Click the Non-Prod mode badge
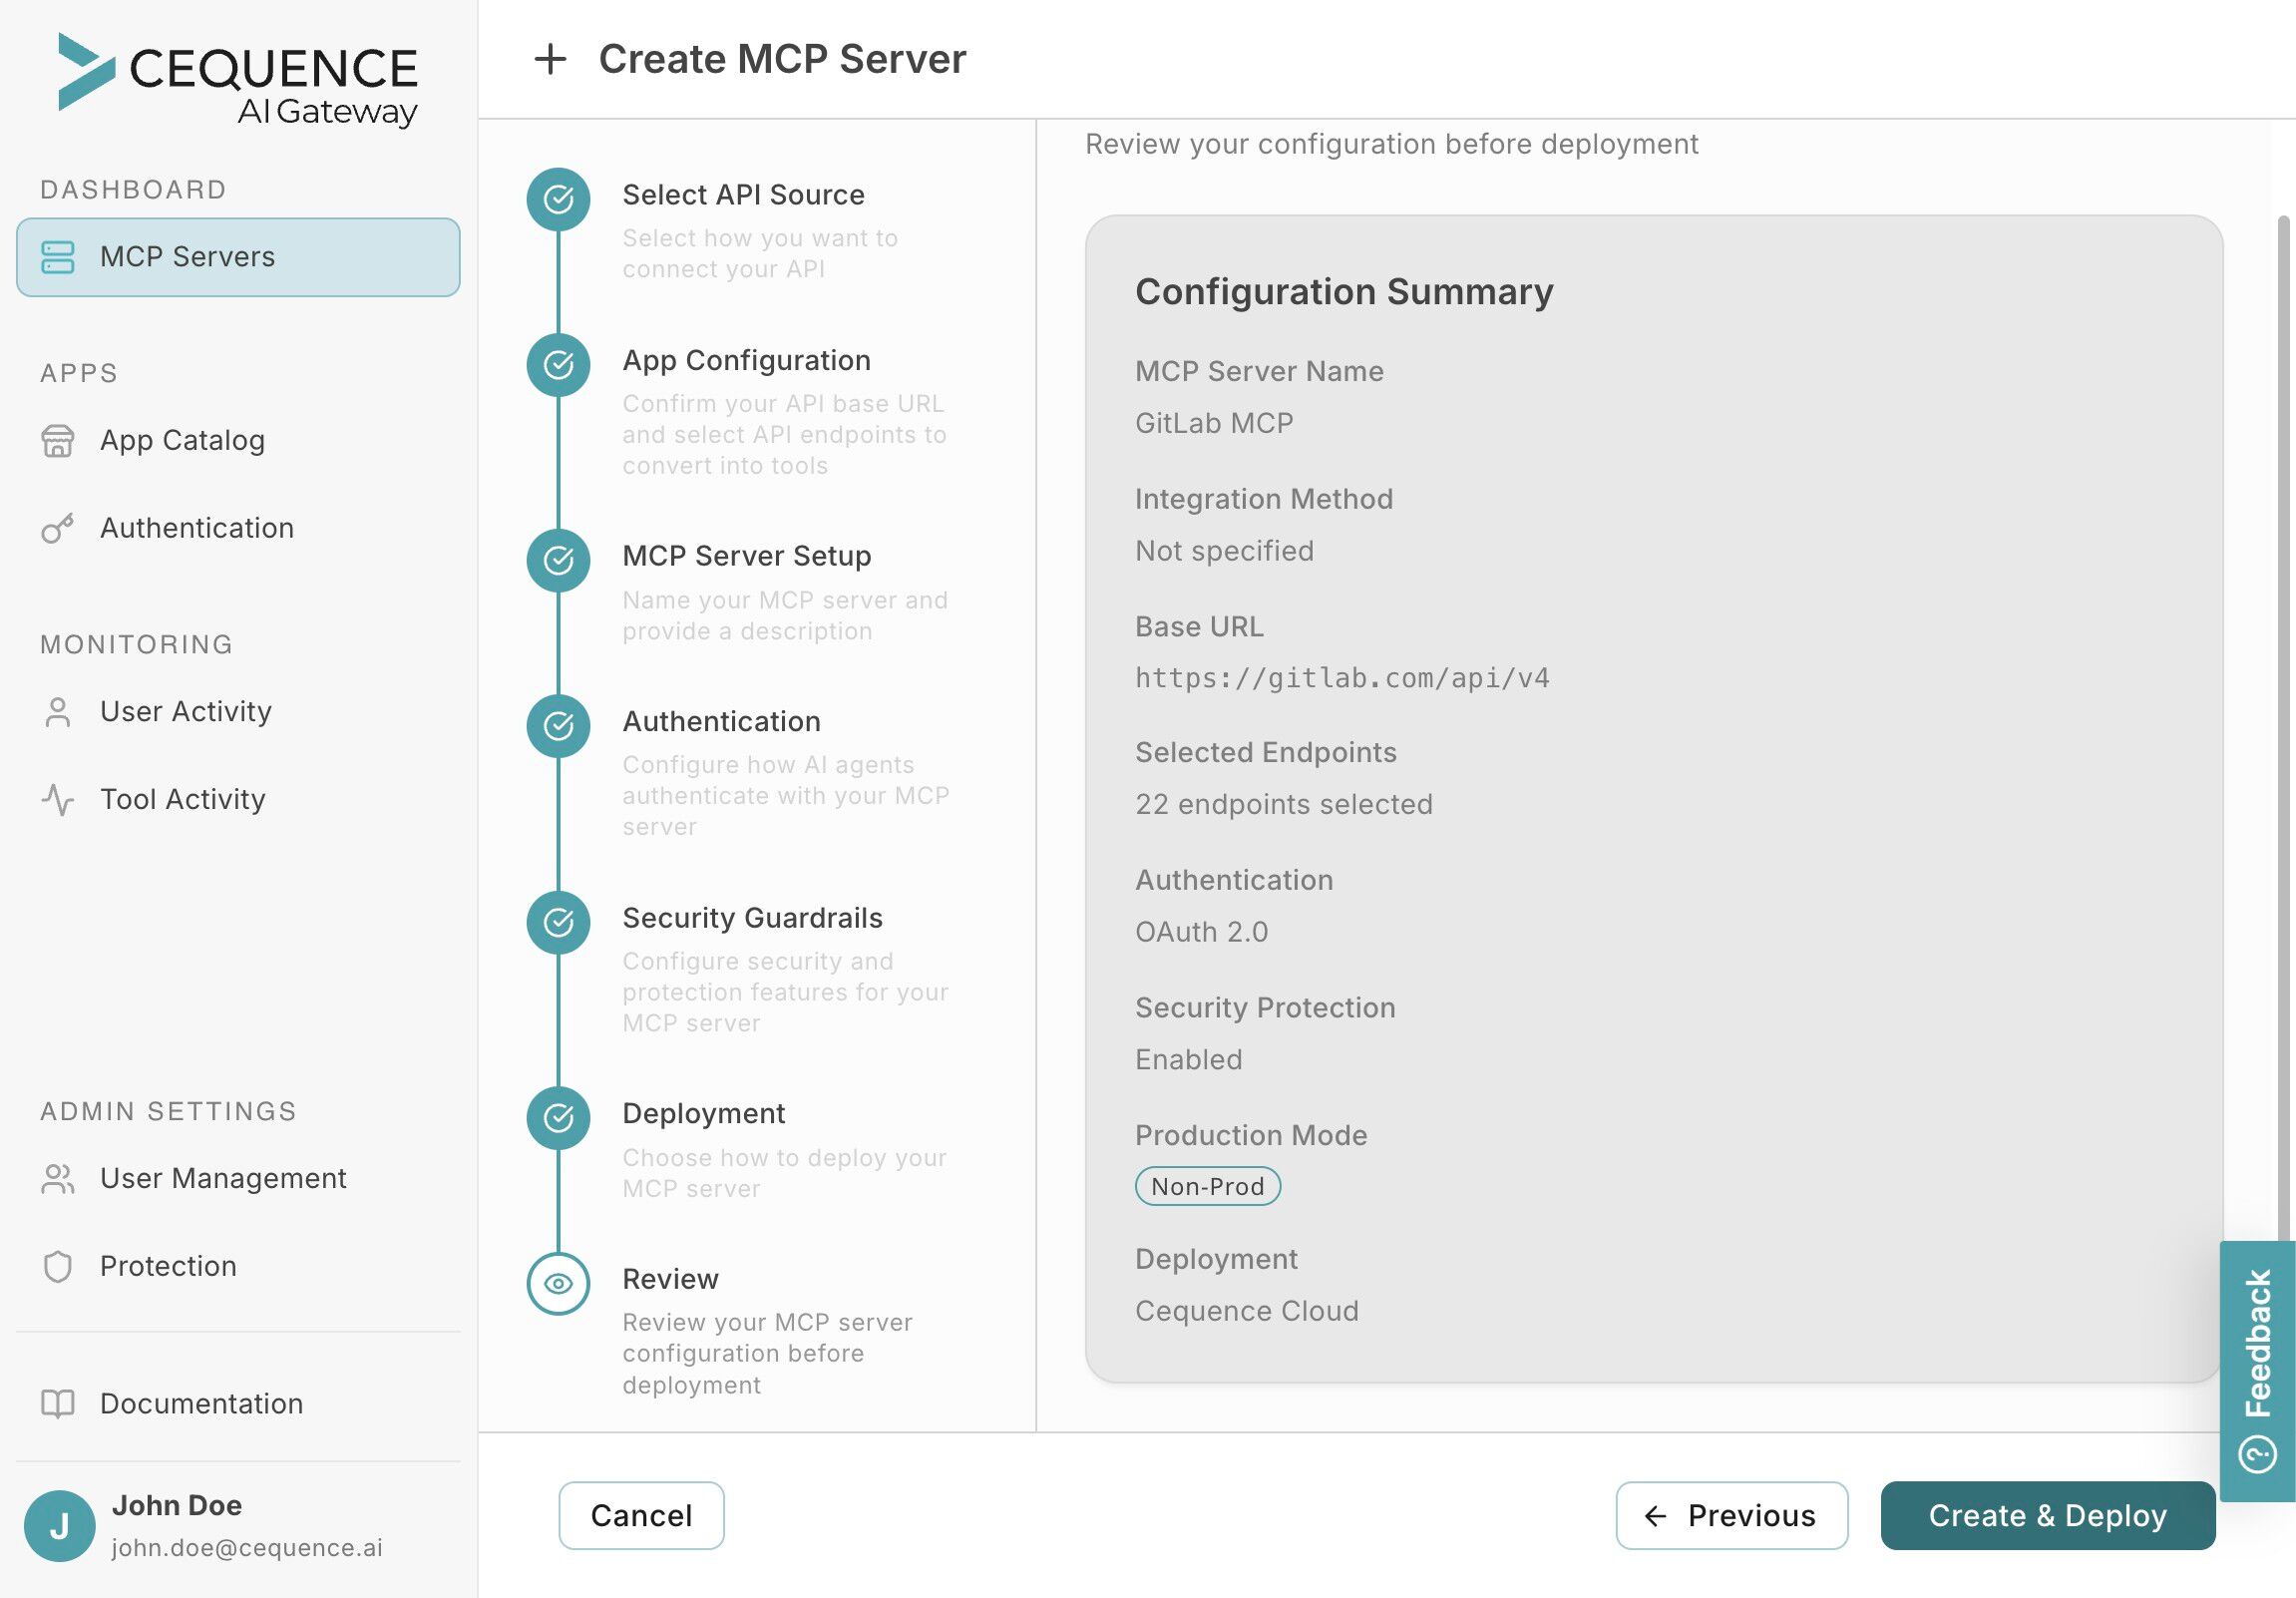This screenshot has width=2296, height=1598. pyautogui.click(x=1207, y=1186)
